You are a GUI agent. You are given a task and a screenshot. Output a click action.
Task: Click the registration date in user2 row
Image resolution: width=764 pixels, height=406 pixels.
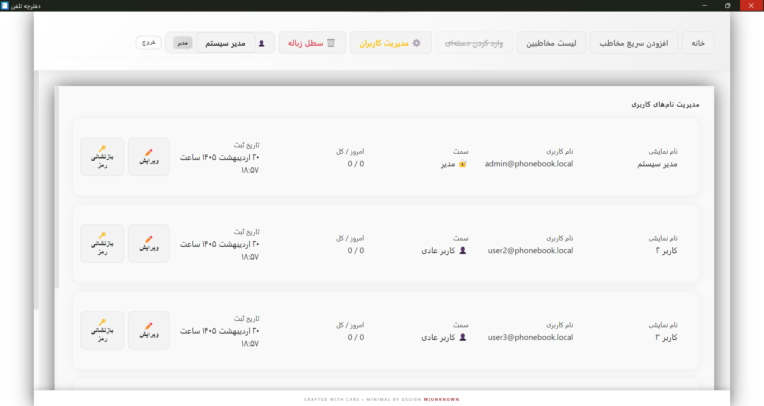[220, 251]
